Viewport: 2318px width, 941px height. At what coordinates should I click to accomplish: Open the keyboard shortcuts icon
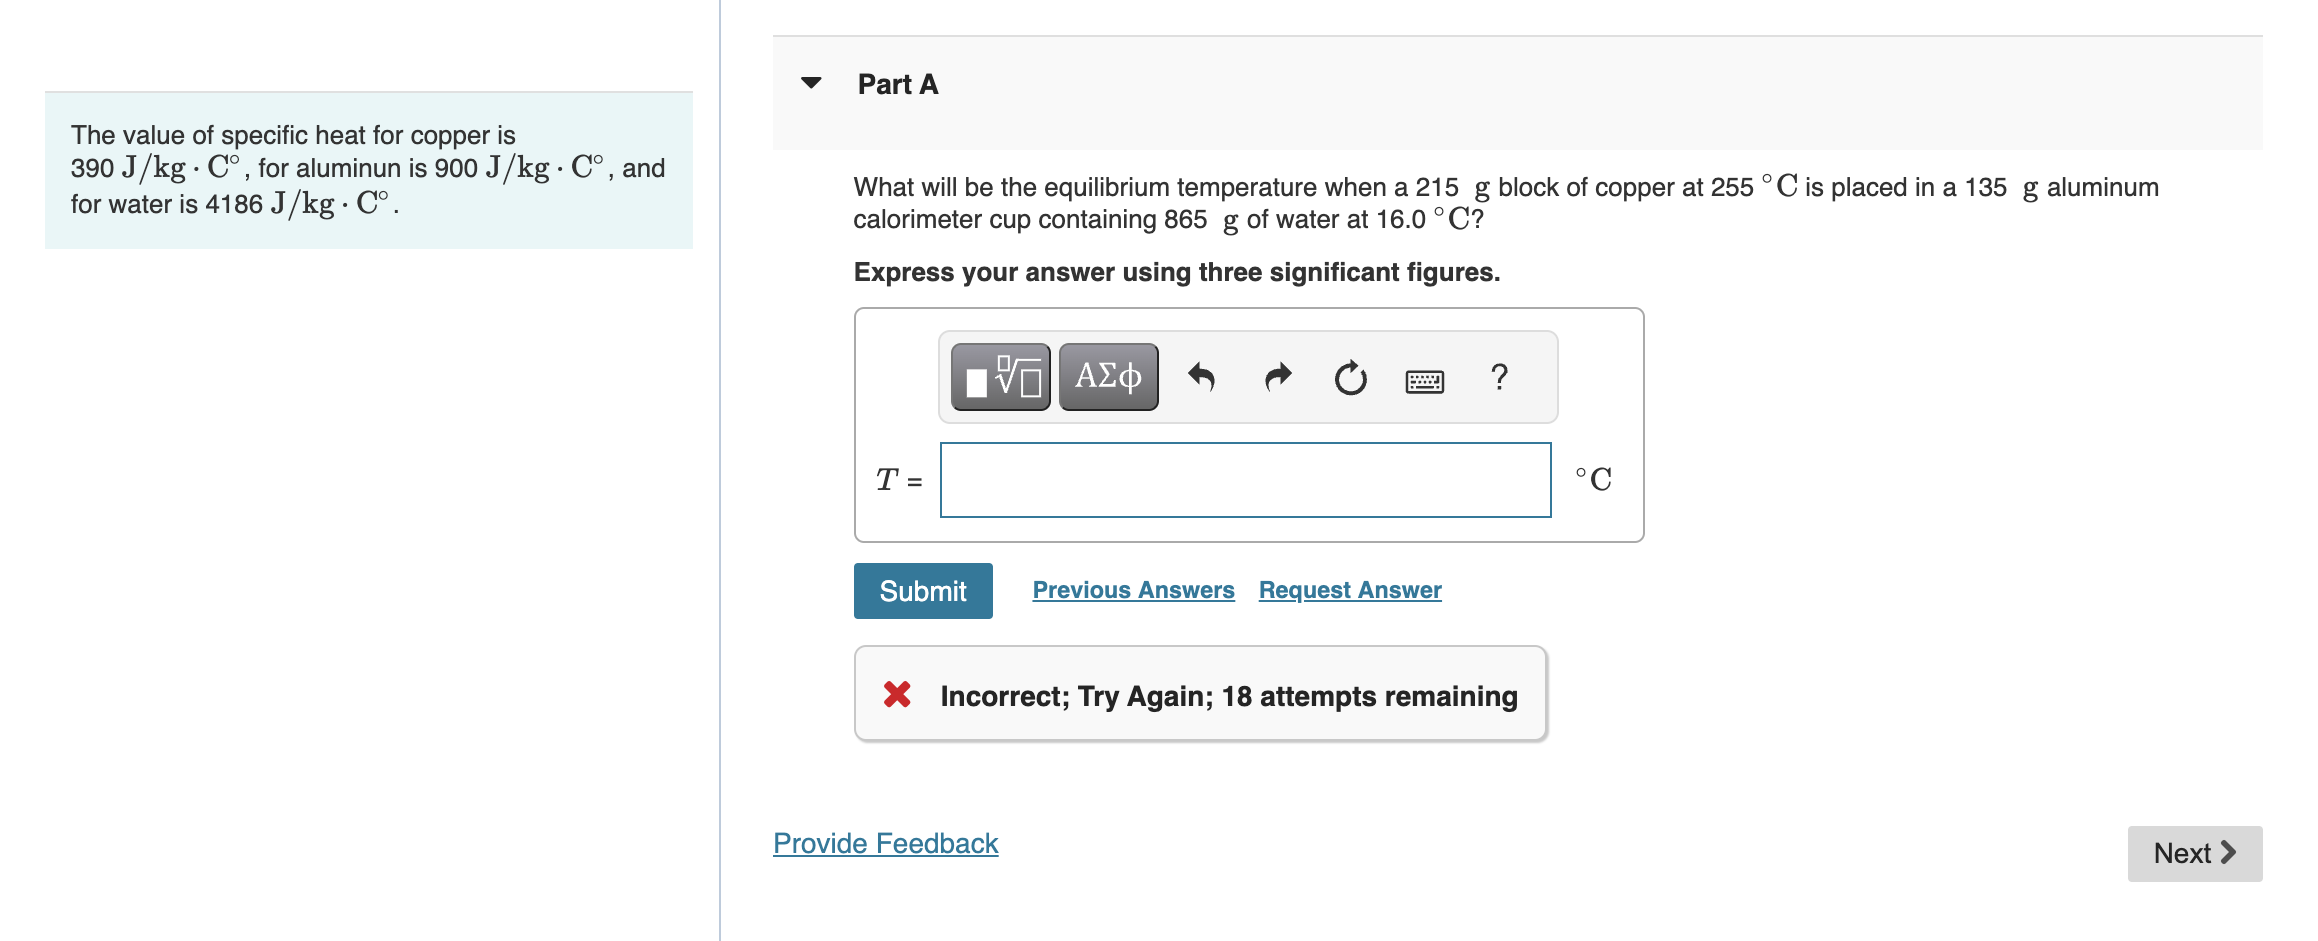(1424, 380)
